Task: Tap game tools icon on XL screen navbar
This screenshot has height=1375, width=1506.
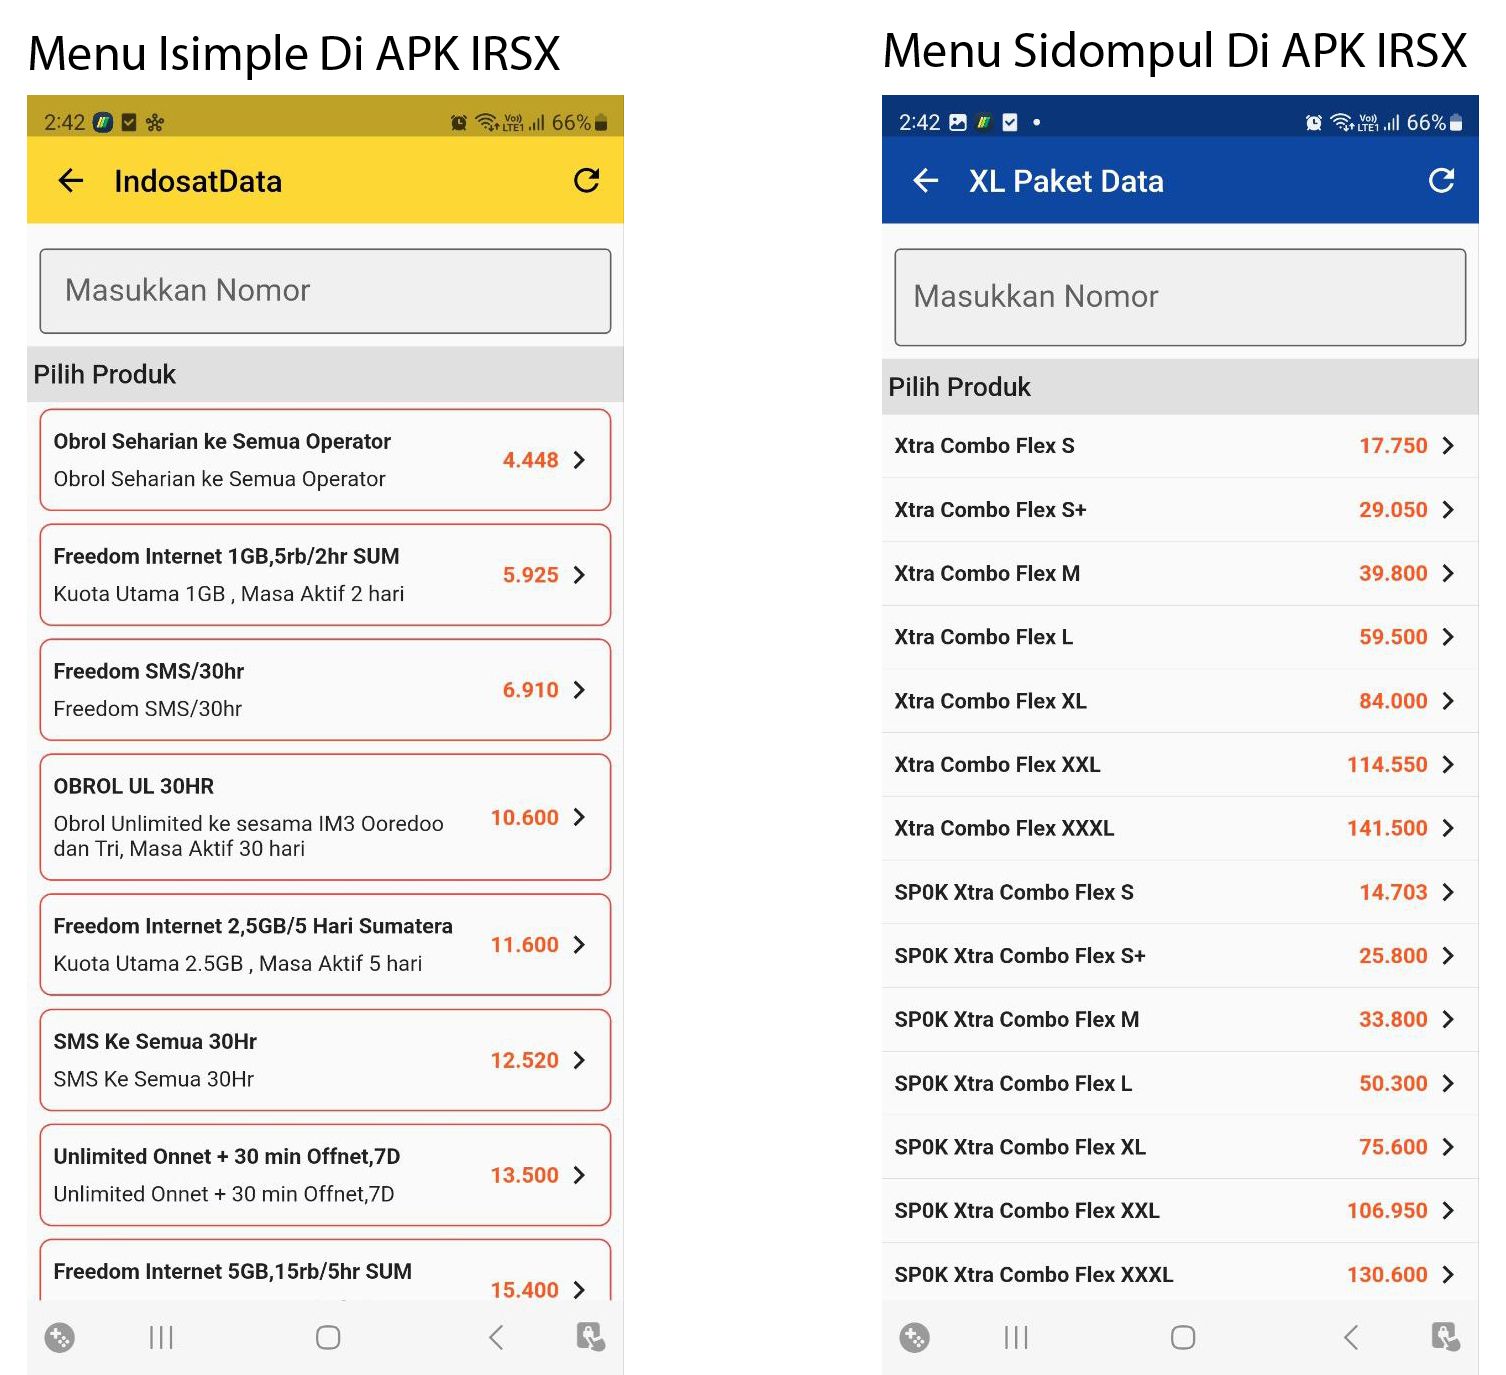Action: [x=914, y=1337]
